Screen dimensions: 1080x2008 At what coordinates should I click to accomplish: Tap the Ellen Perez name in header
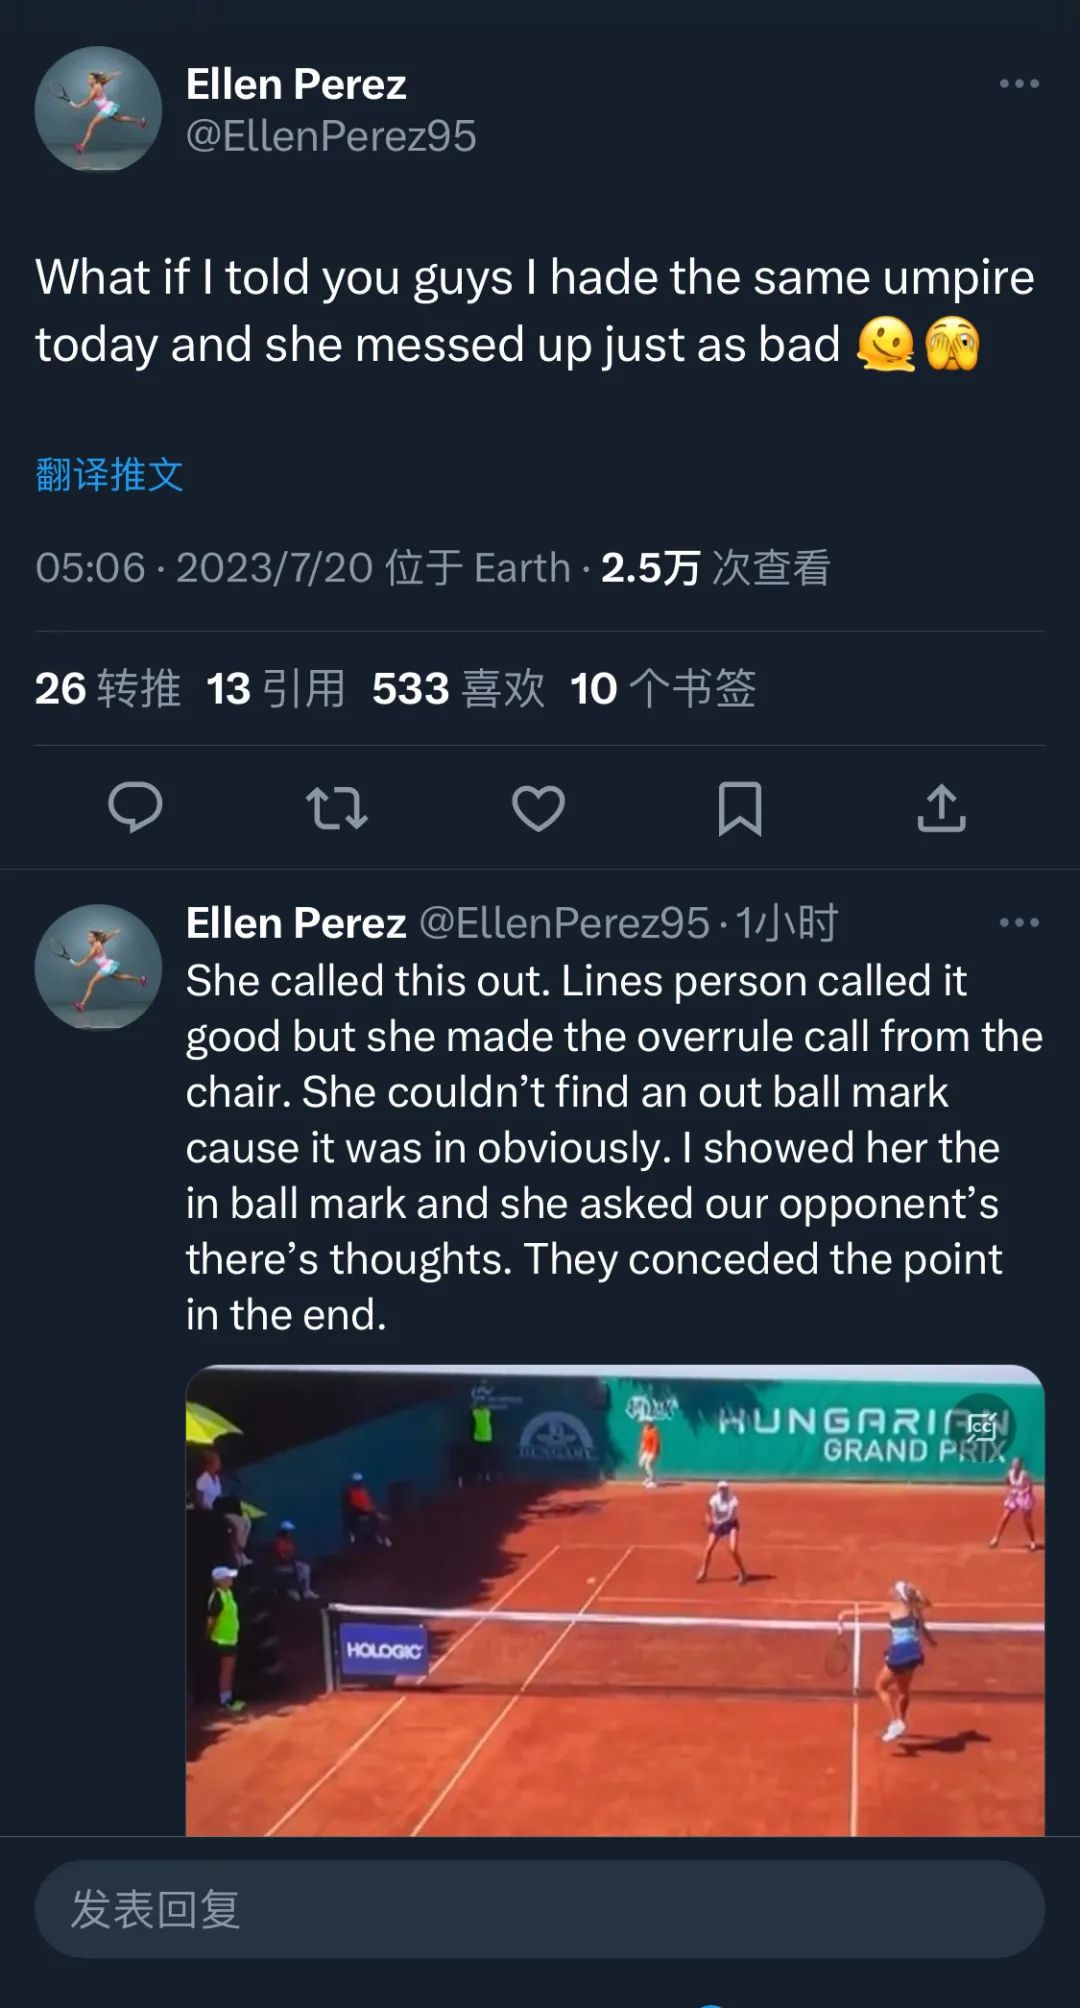tap(296, 85)
